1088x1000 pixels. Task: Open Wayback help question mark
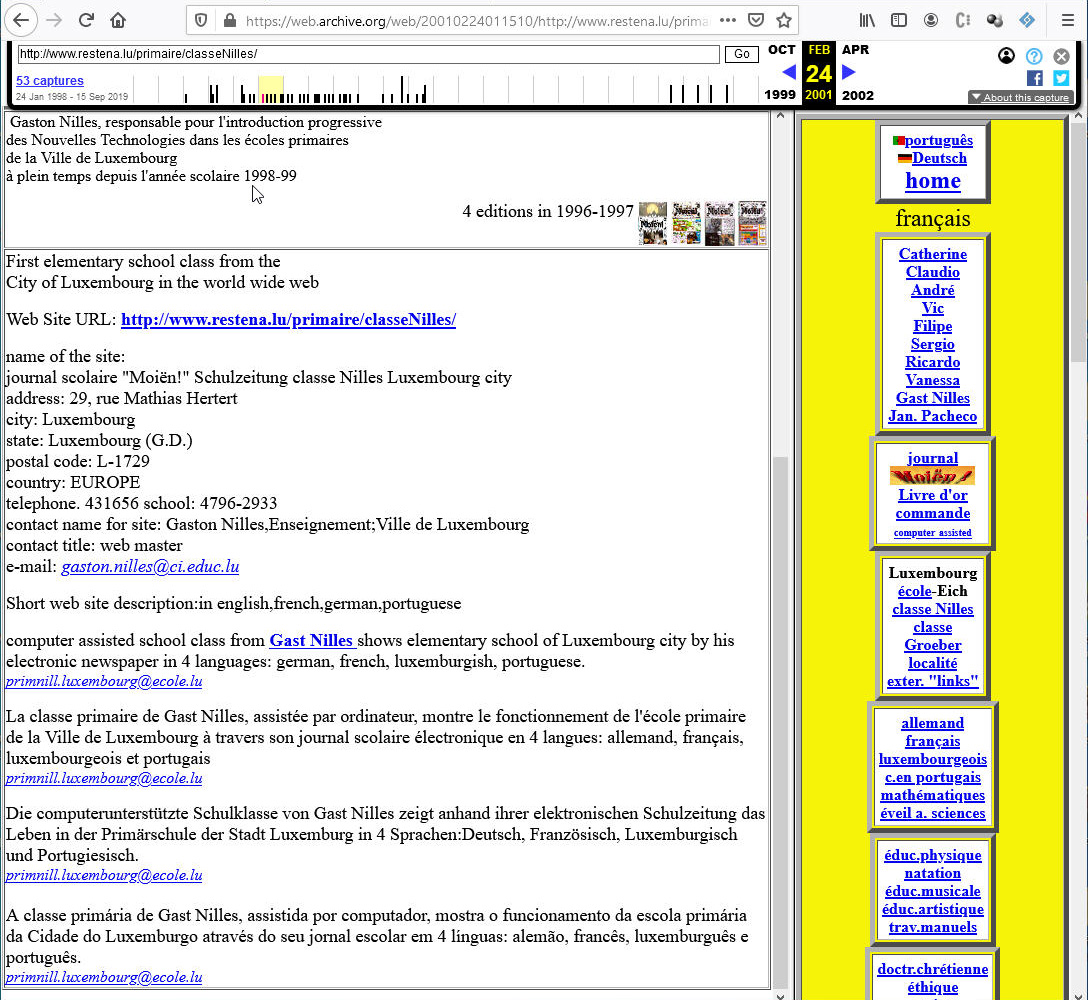1034,56
